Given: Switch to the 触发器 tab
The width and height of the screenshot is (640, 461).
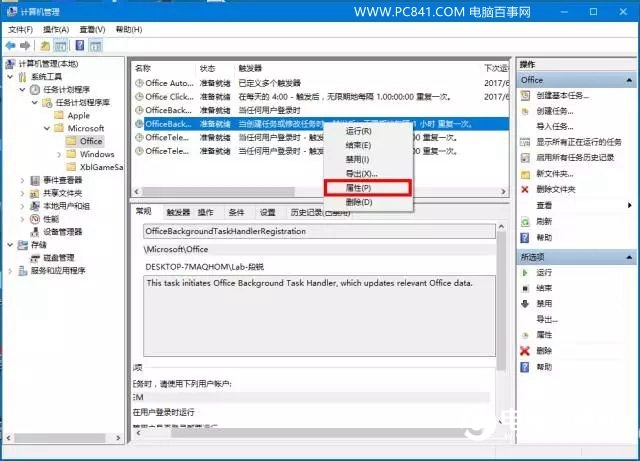Looking at the screenshot, I should coord(178,212).
